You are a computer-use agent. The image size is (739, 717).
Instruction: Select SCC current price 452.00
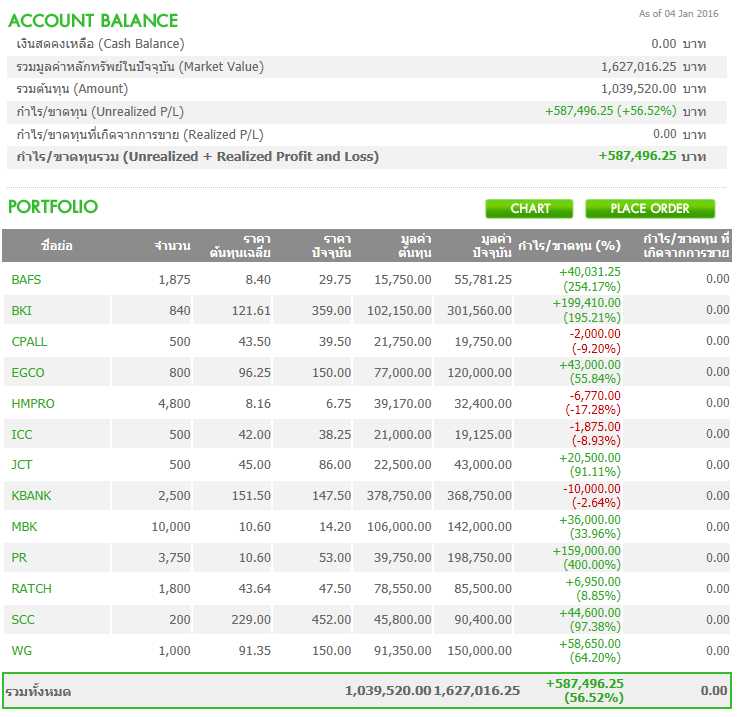331,619
